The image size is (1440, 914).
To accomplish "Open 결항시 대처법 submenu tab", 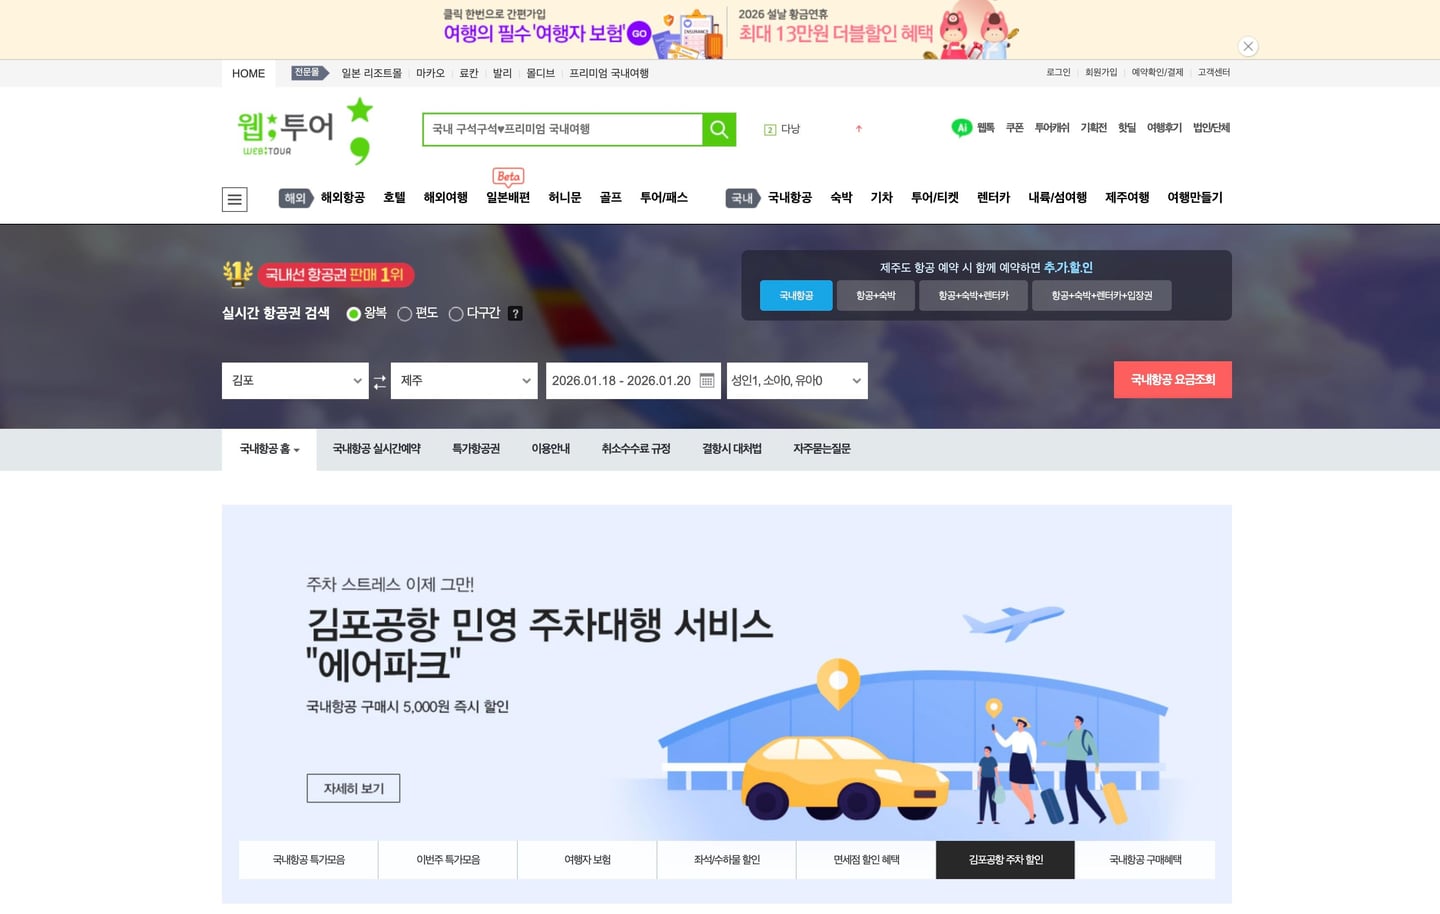I will [732, 449].
